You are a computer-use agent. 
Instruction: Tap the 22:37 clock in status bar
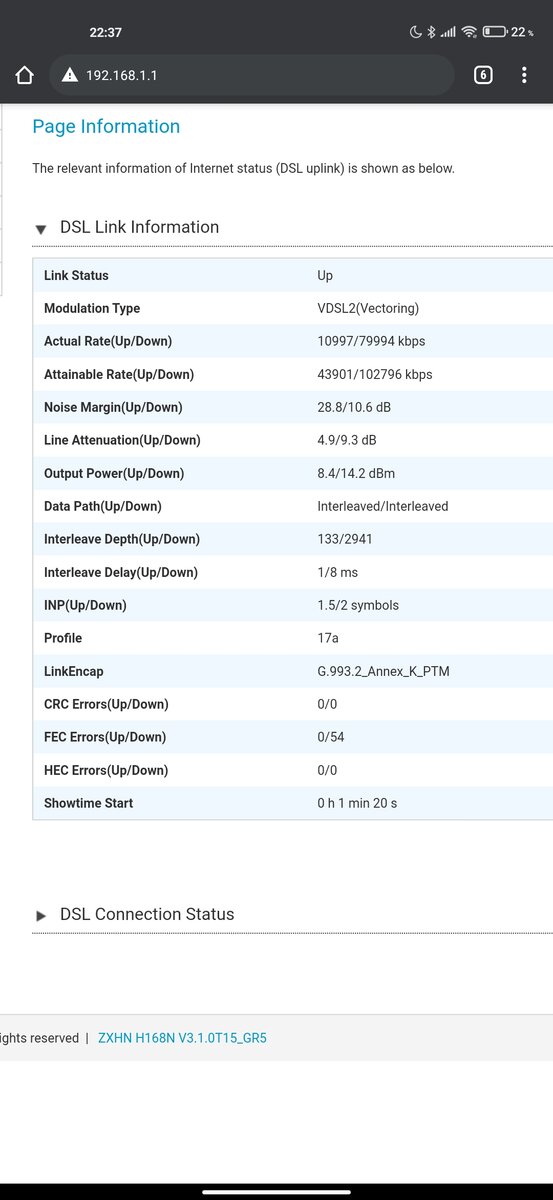[x=105, y=32]
